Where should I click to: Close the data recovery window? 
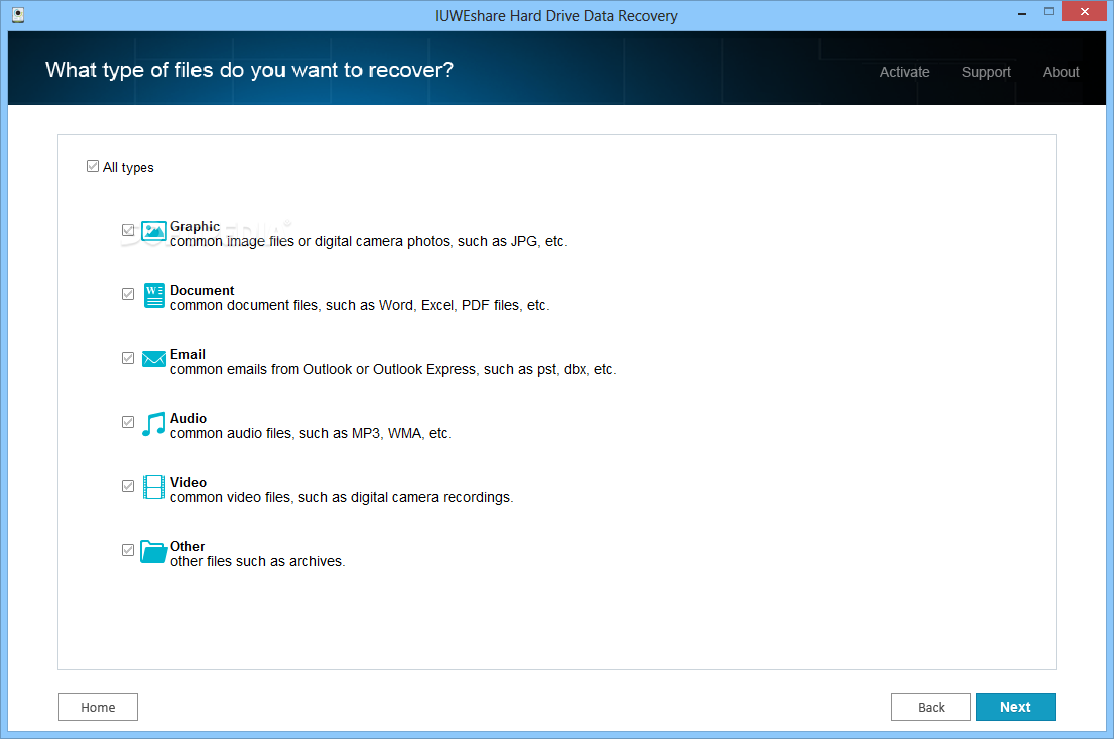[1084, 11]
